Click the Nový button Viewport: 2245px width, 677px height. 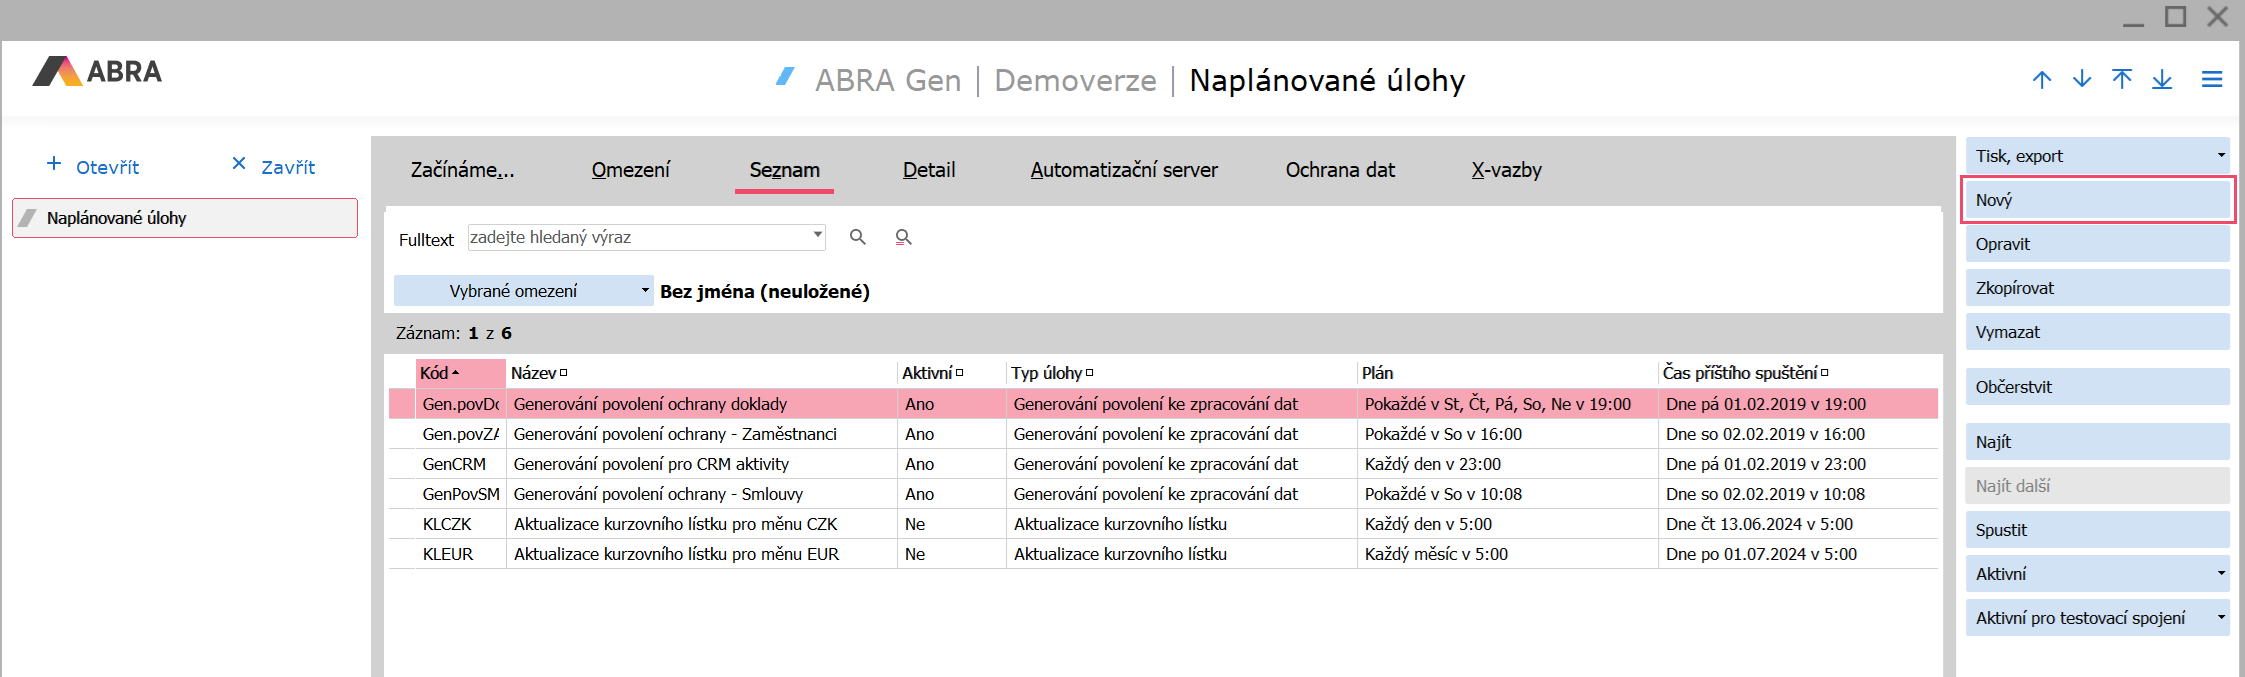pyautogui.click(x=2096, y=200)
